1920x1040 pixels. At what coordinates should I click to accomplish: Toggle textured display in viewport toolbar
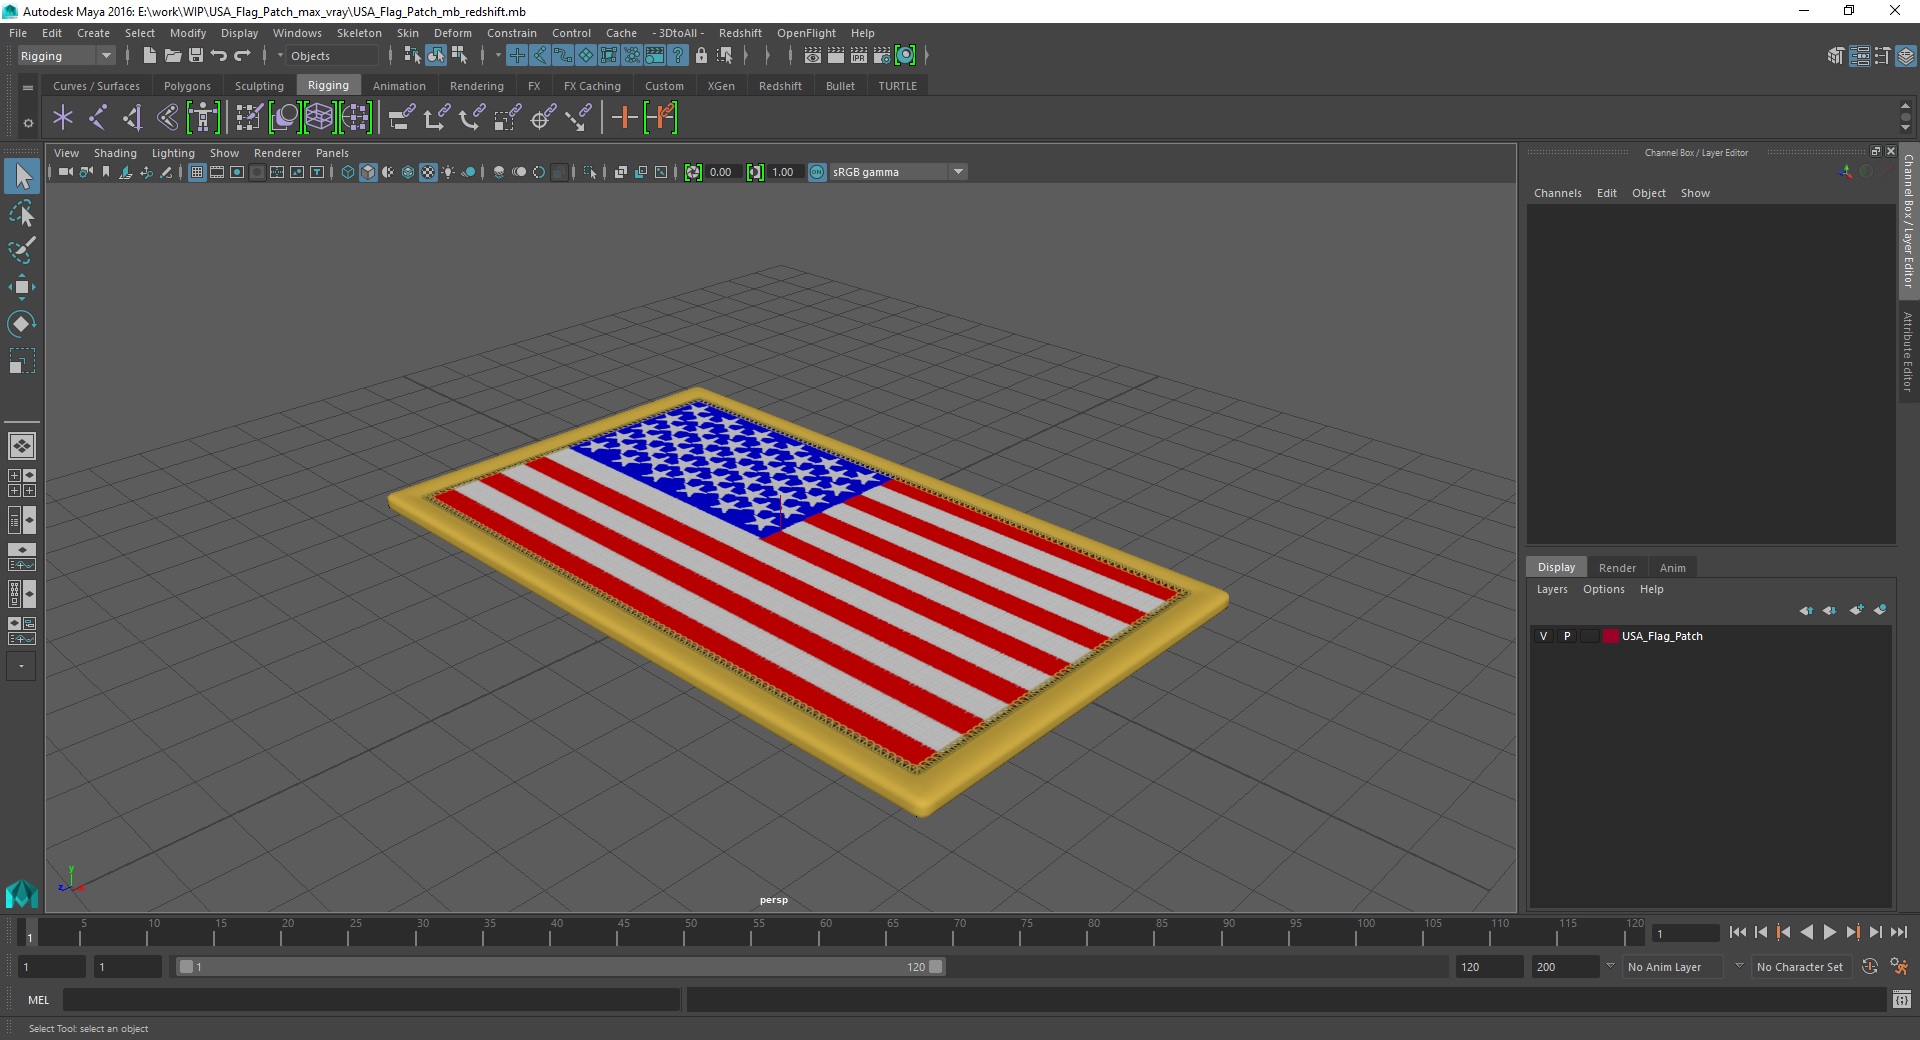[x=428, y=172]
